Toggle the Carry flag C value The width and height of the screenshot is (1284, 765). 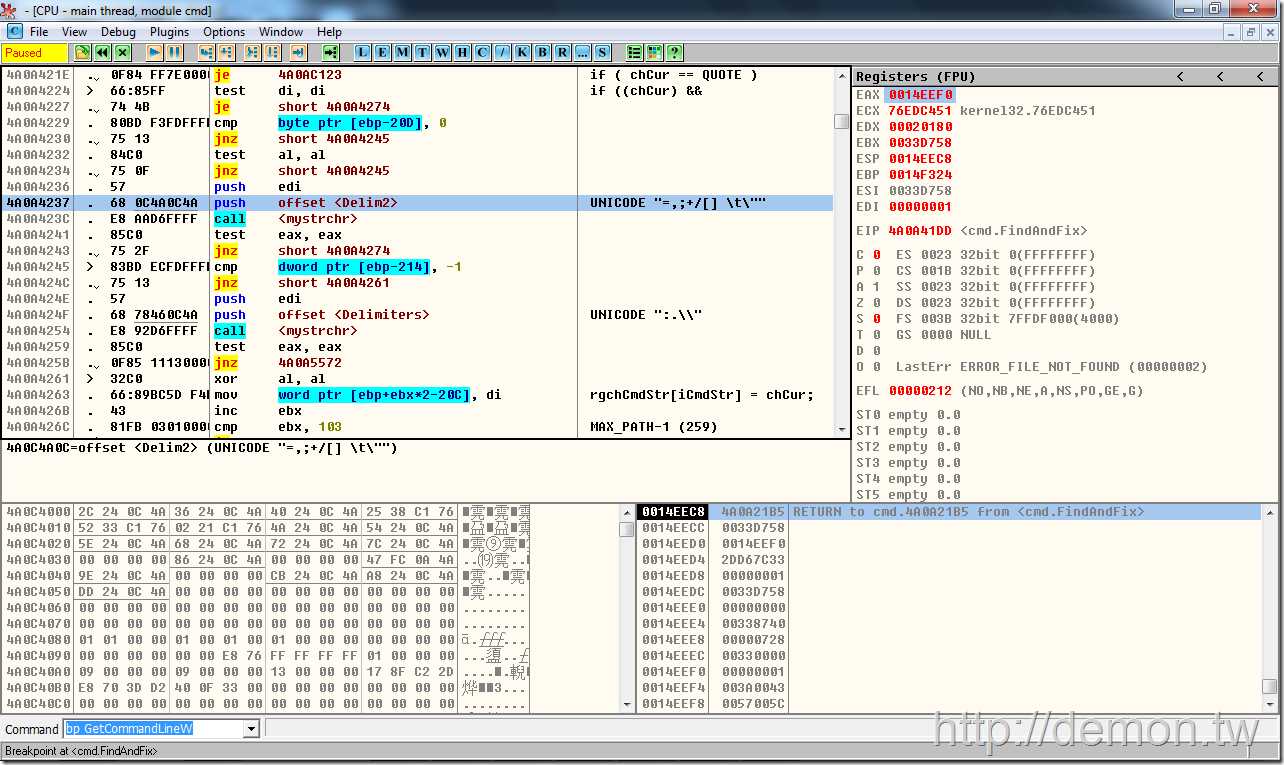tap(876, 255)
